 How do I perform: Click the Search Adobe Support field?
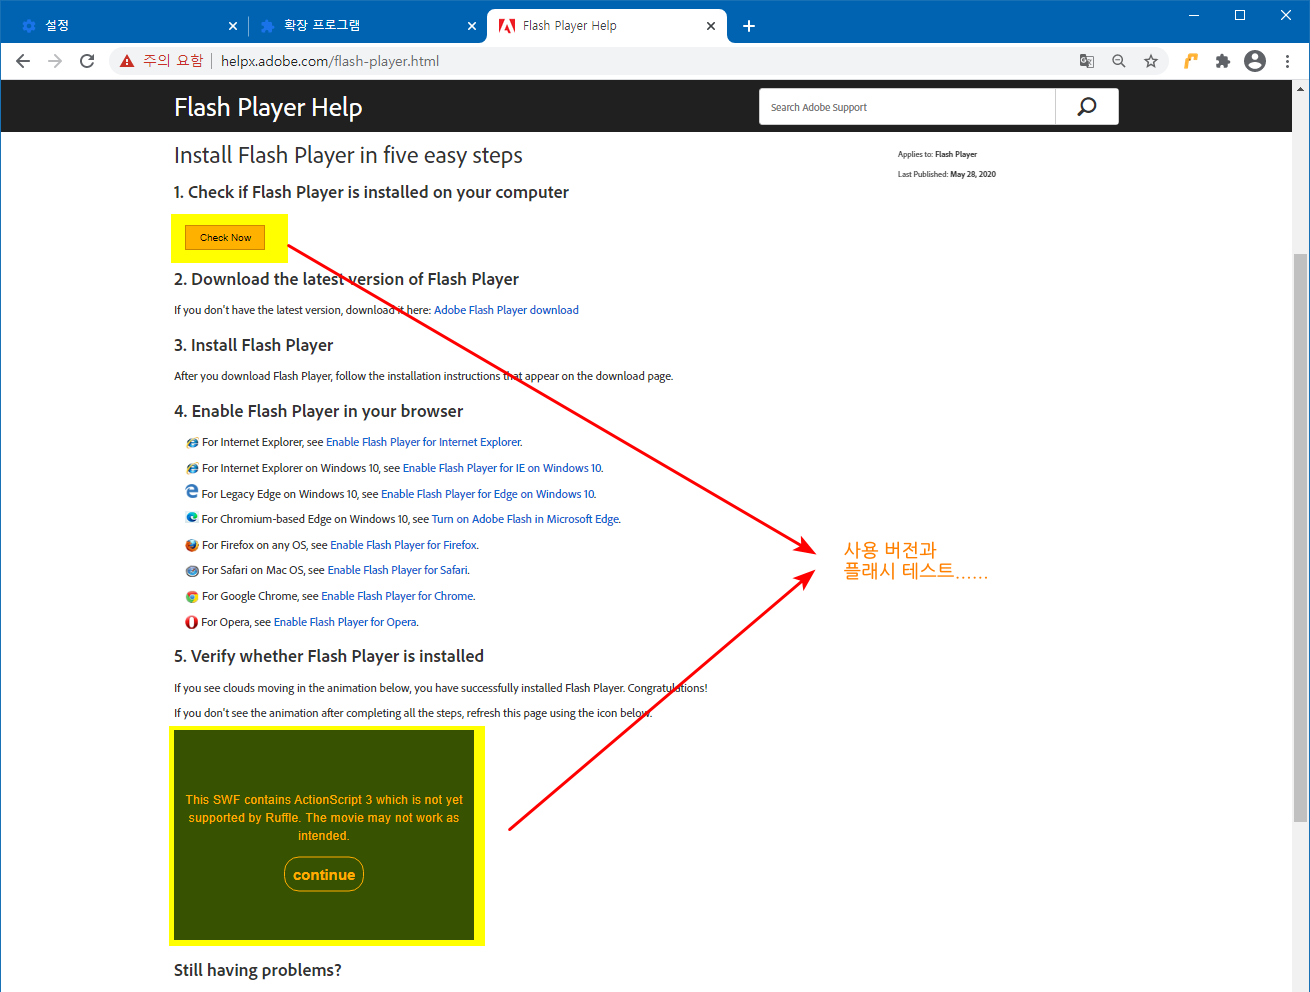coord(907,107)
